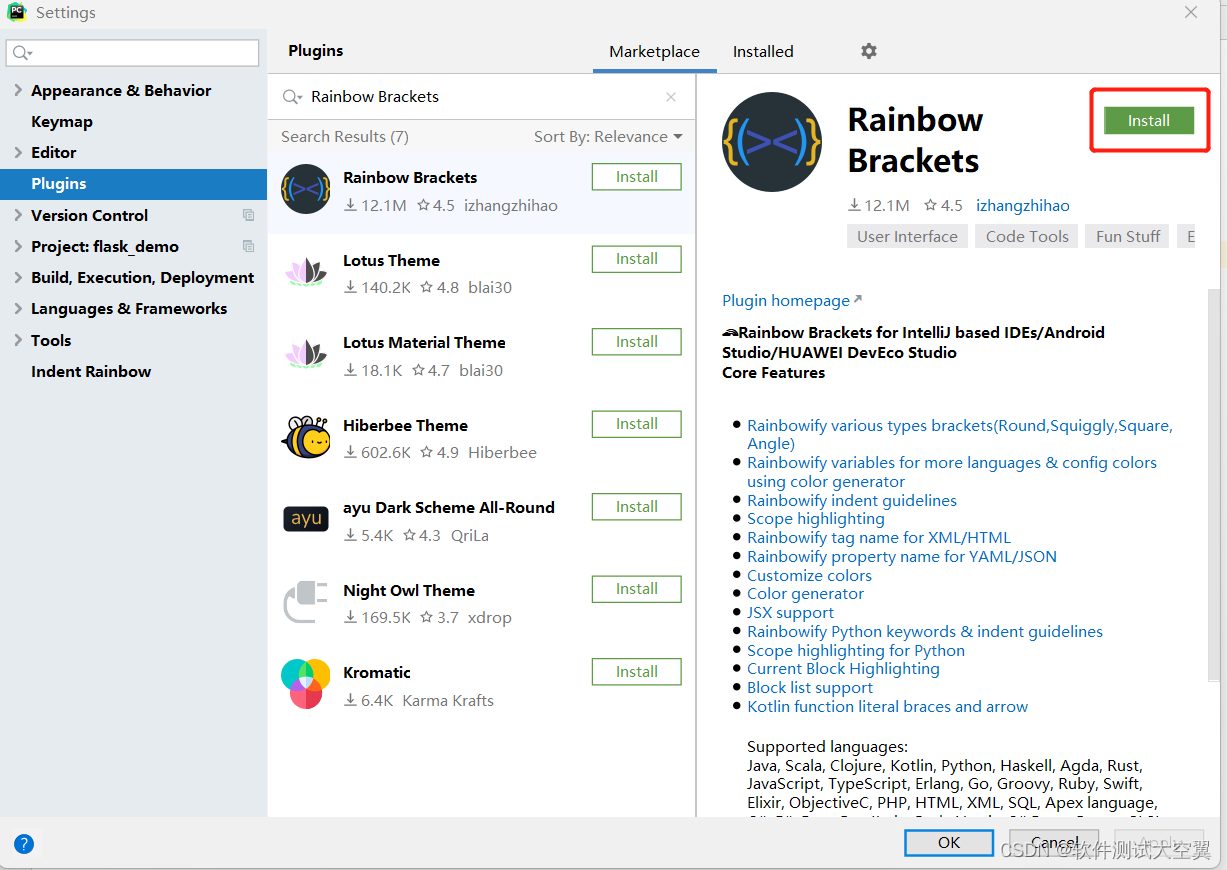Open the Rainbowify indent guidelines link
1227x870 pixels.
coord(852,500)
